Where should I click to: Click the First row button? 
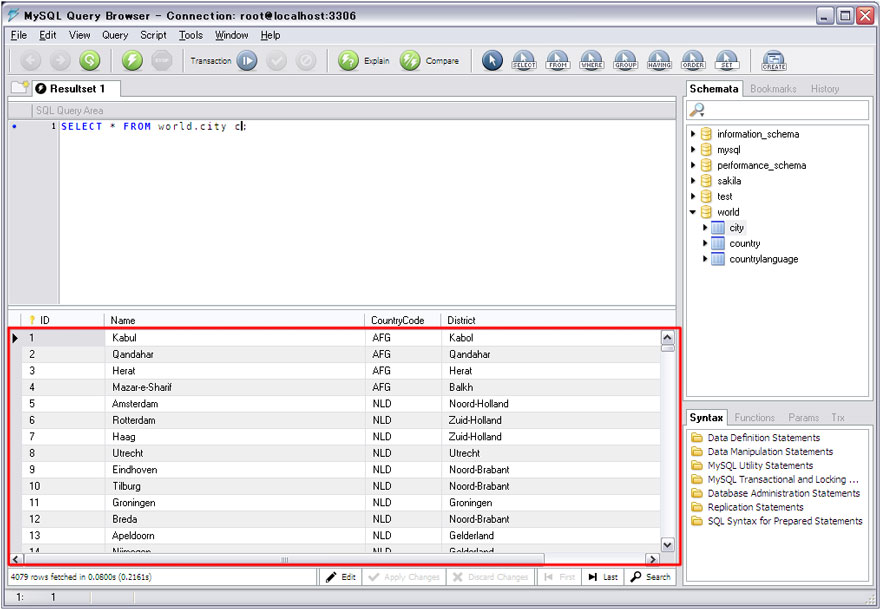[x=560, y=577]
